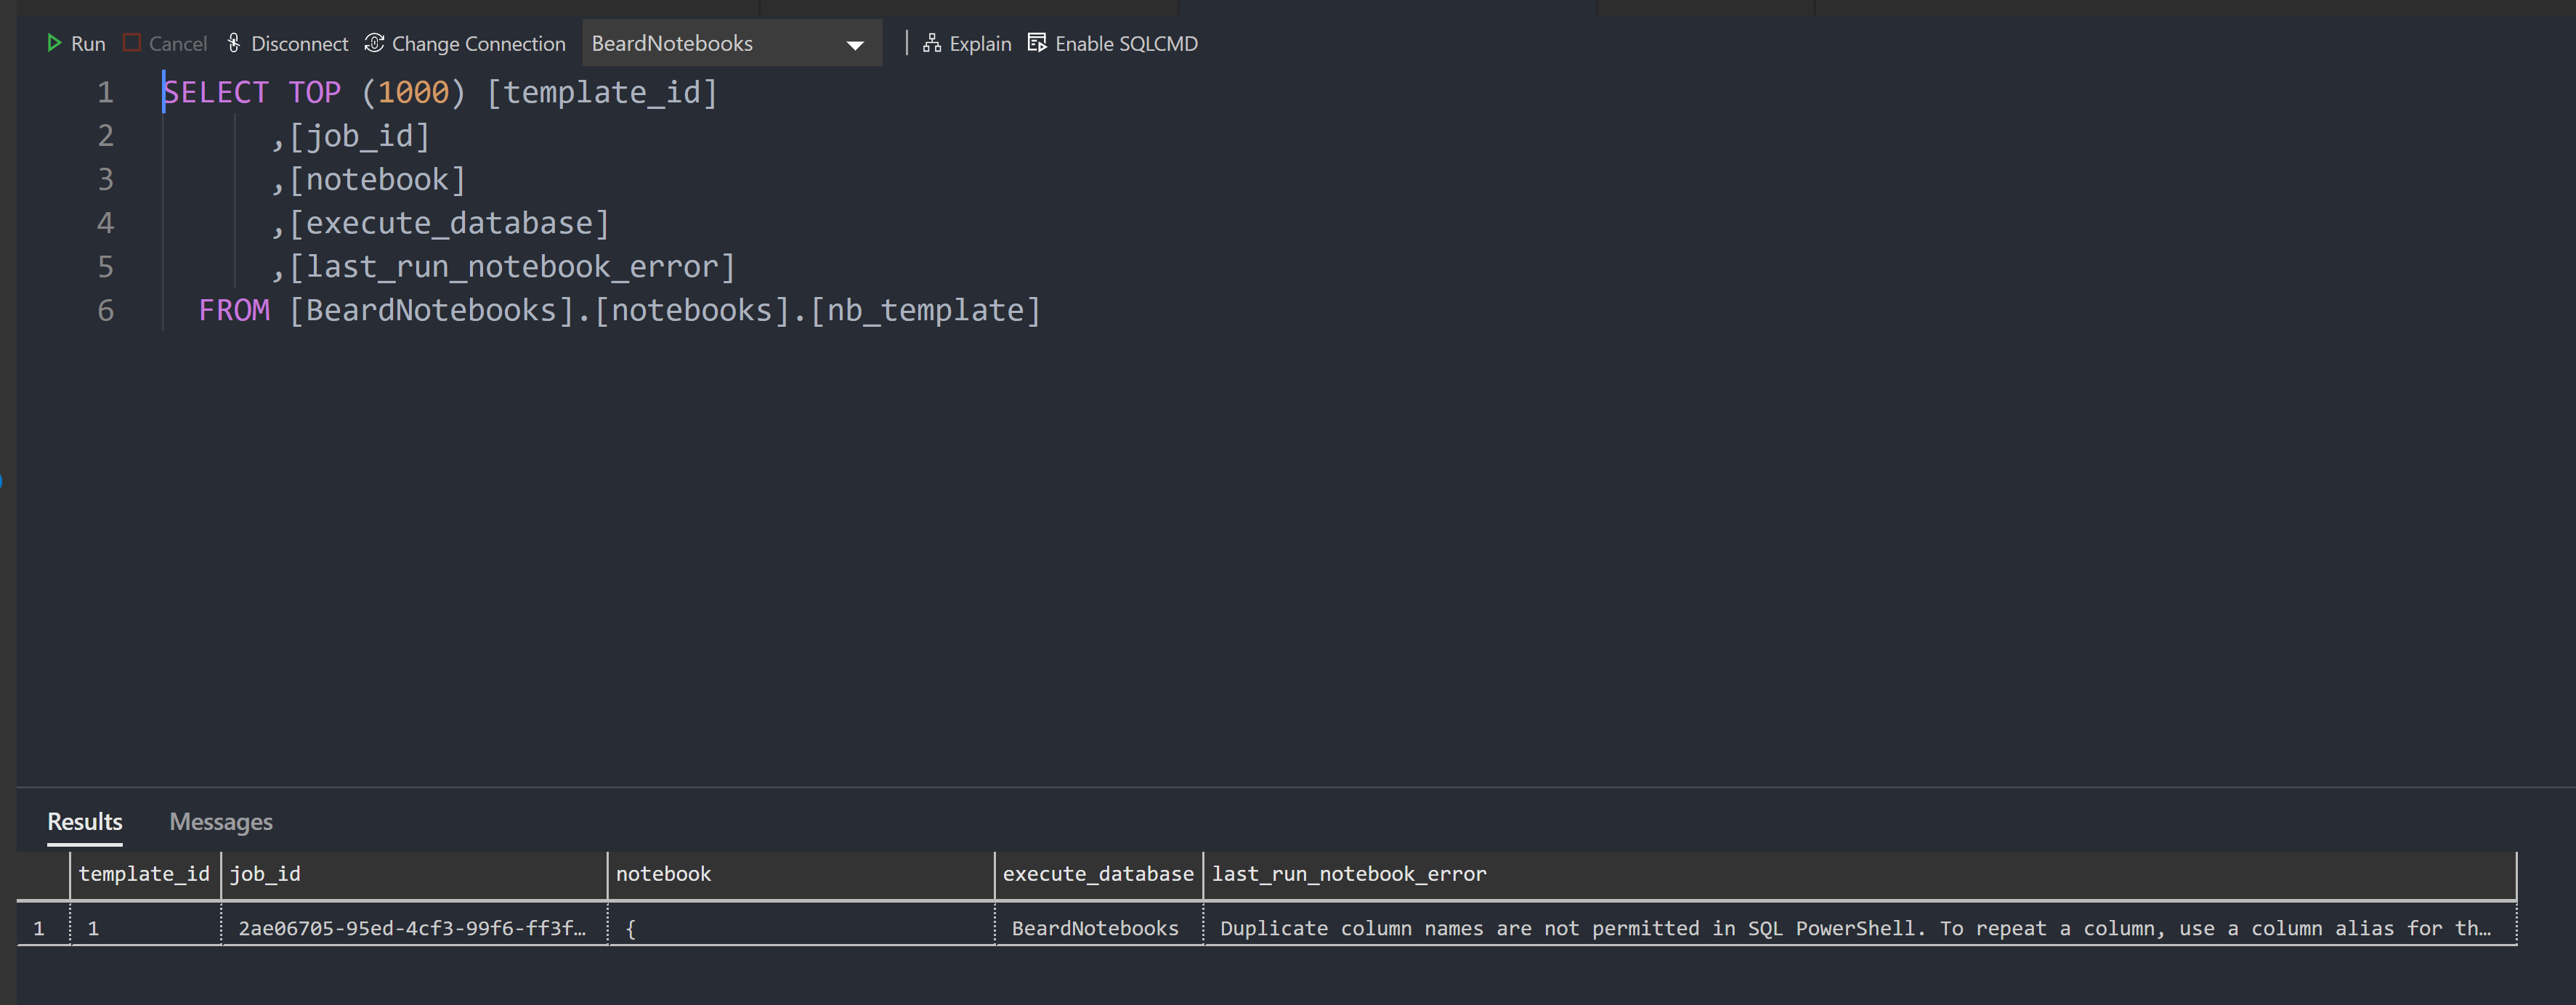Click the Enable SQLCMD text button
The width and height of the screenshot is (2576, 1005).
[1126, 43]
